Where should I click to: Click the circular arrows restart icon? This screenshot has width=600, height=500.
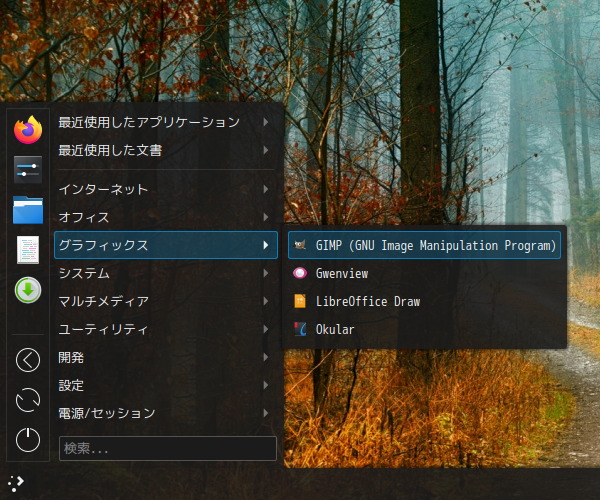28,400
